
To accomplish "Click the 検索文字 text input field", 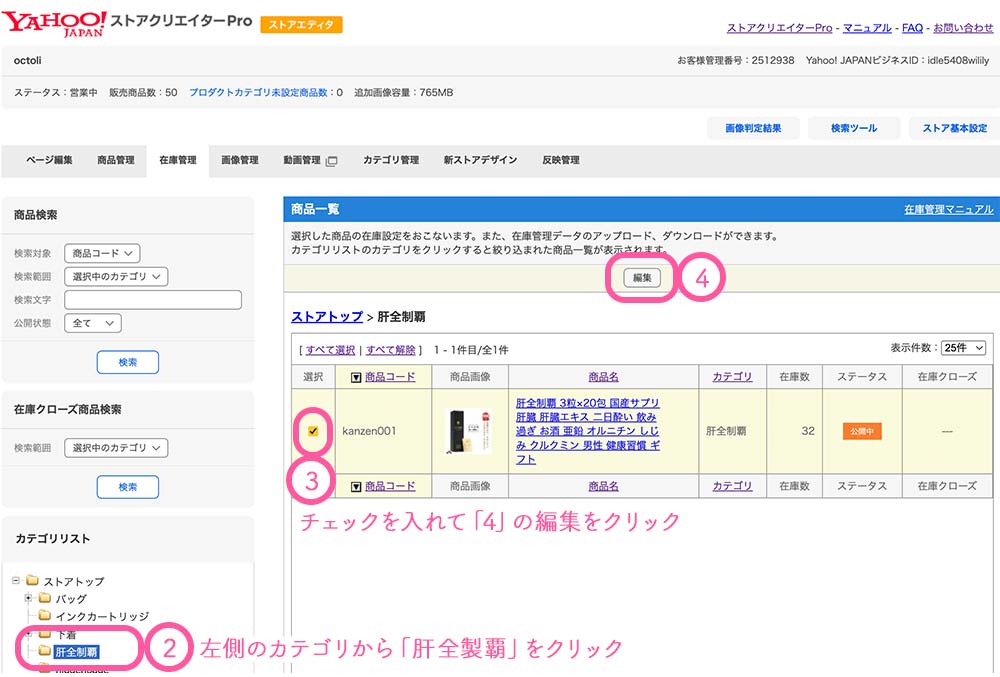I will point(153,300).
